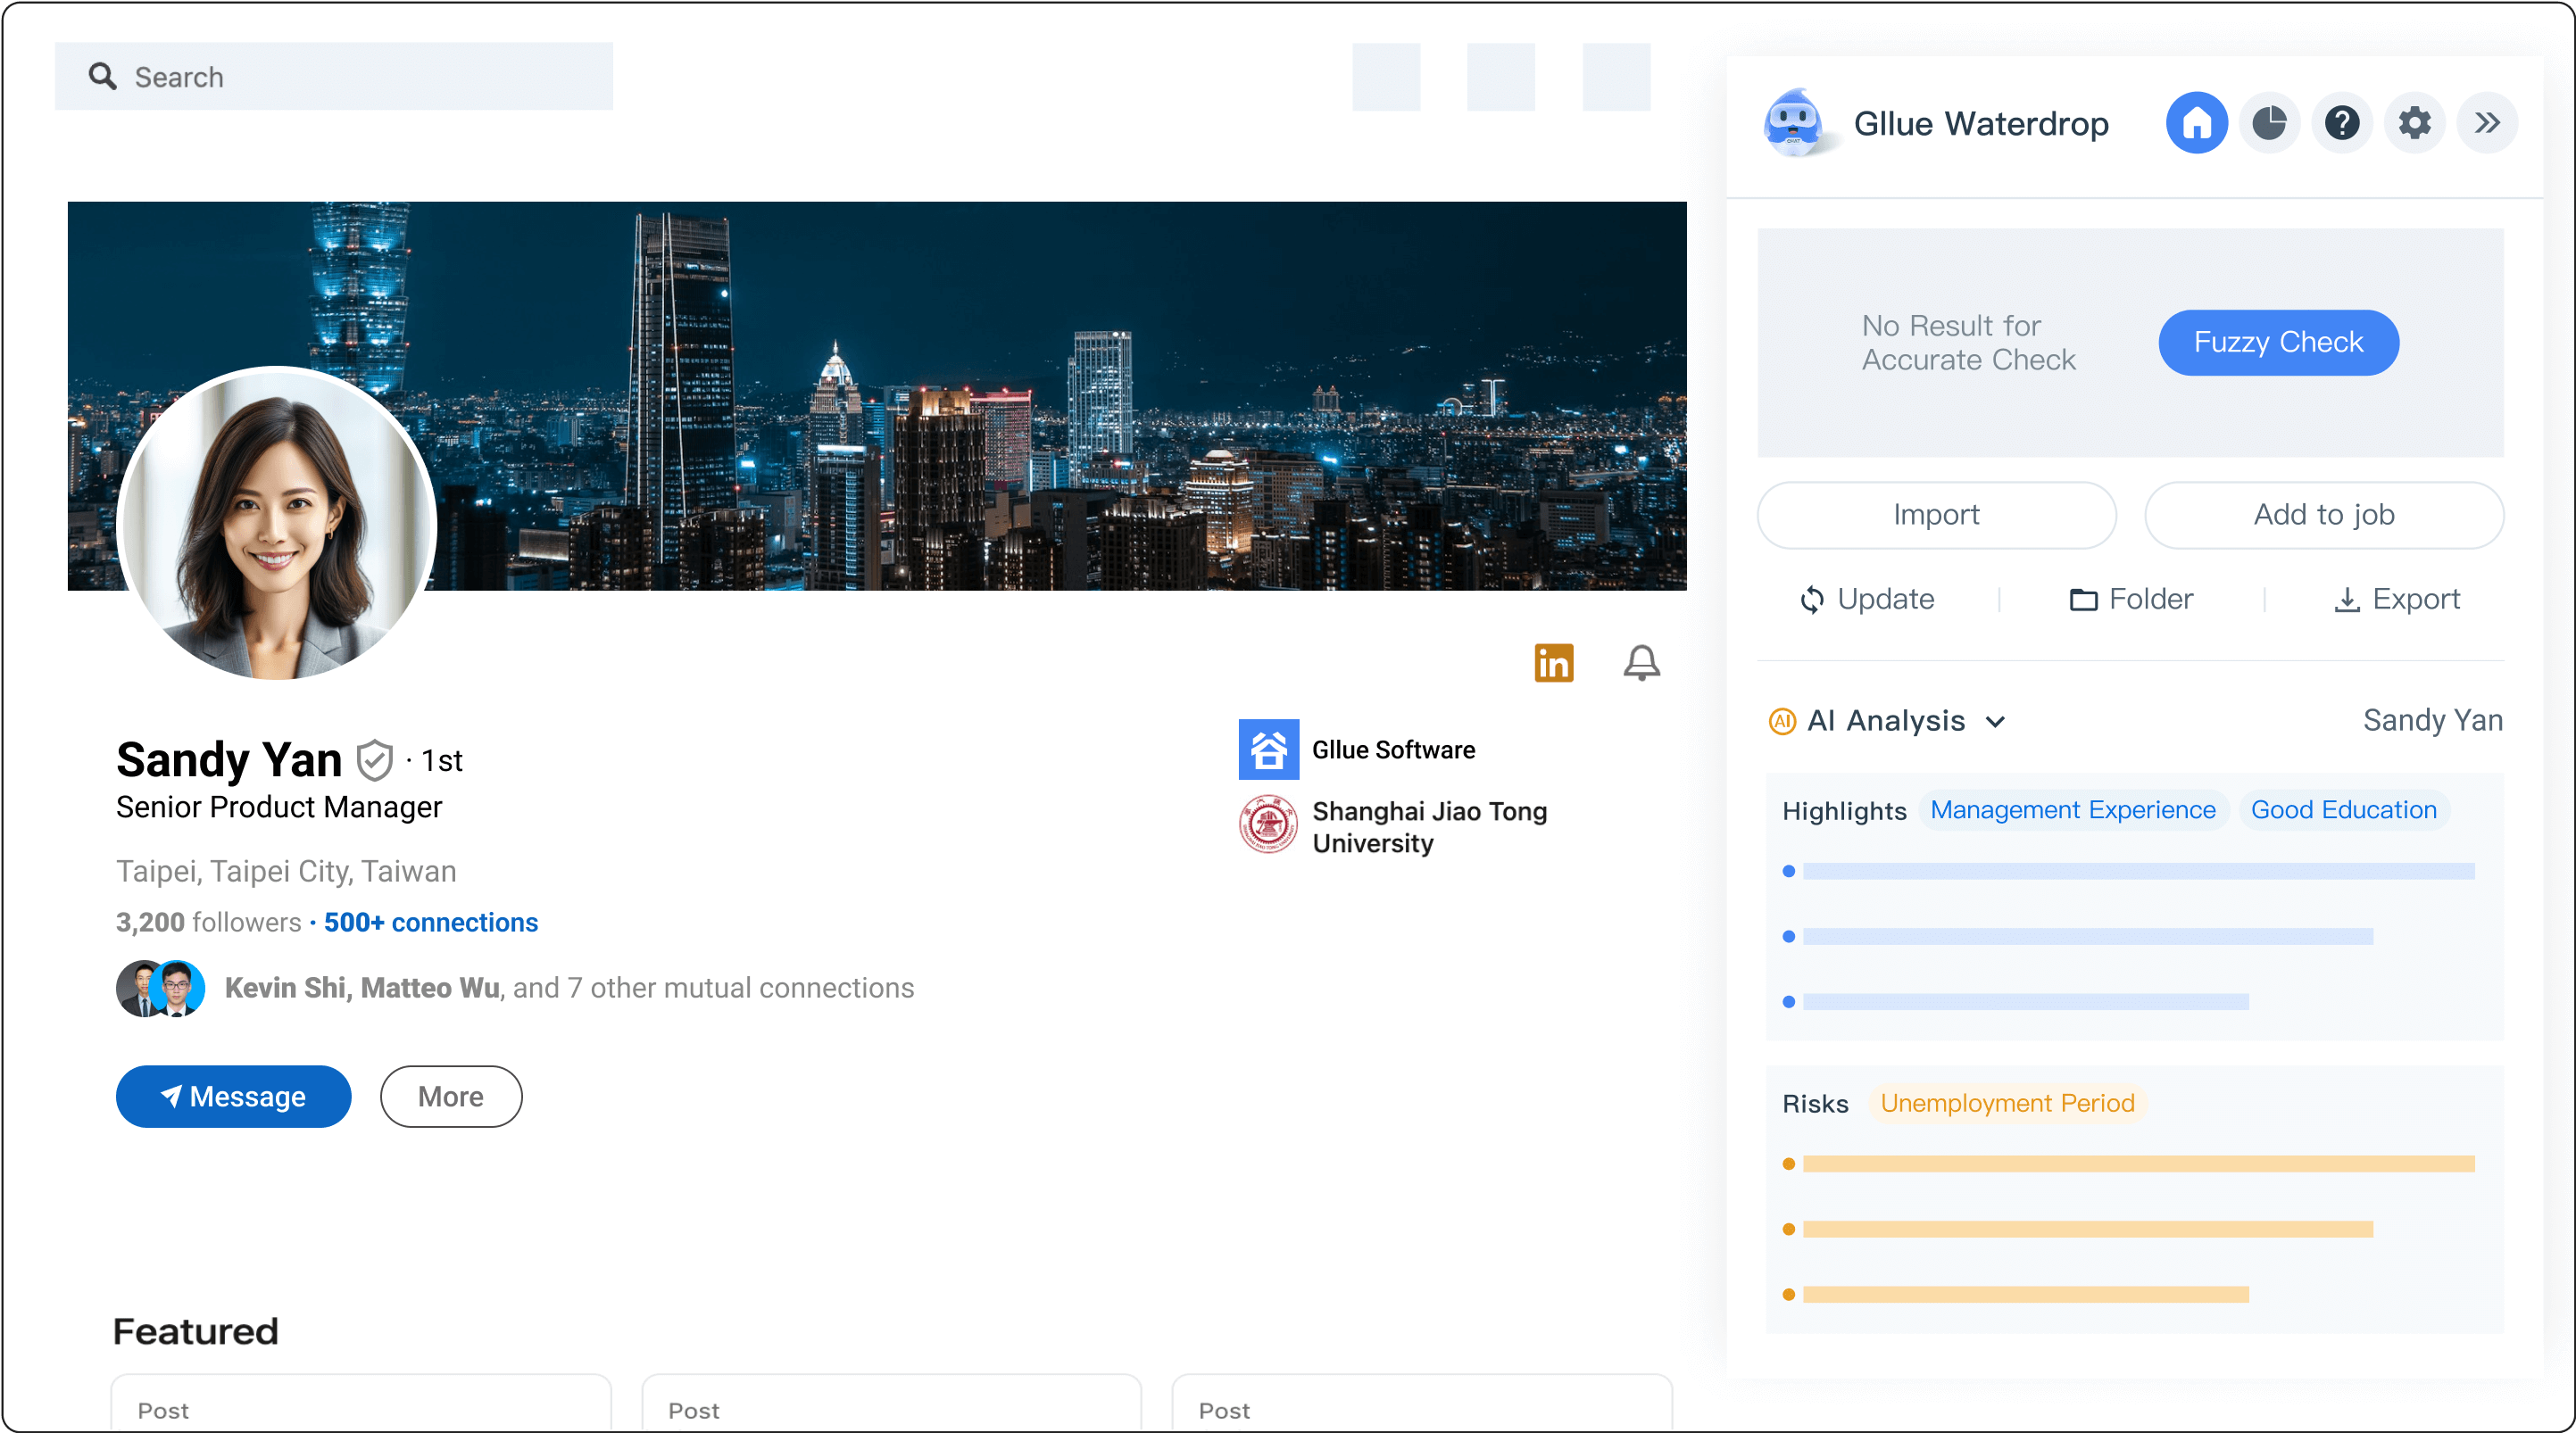Click the mutual connections avatars

(x=160, y=988)
